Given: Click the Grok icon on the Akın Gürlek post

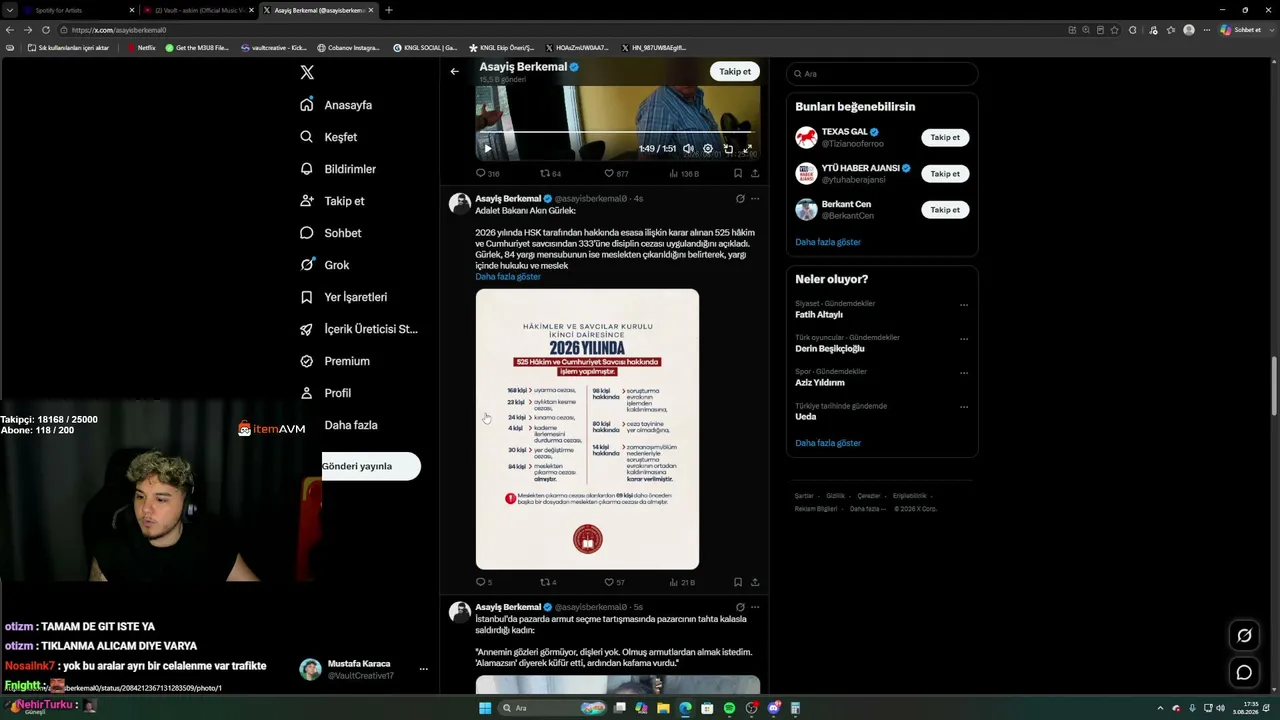Looking at the screenshot, I should [740, 199].
